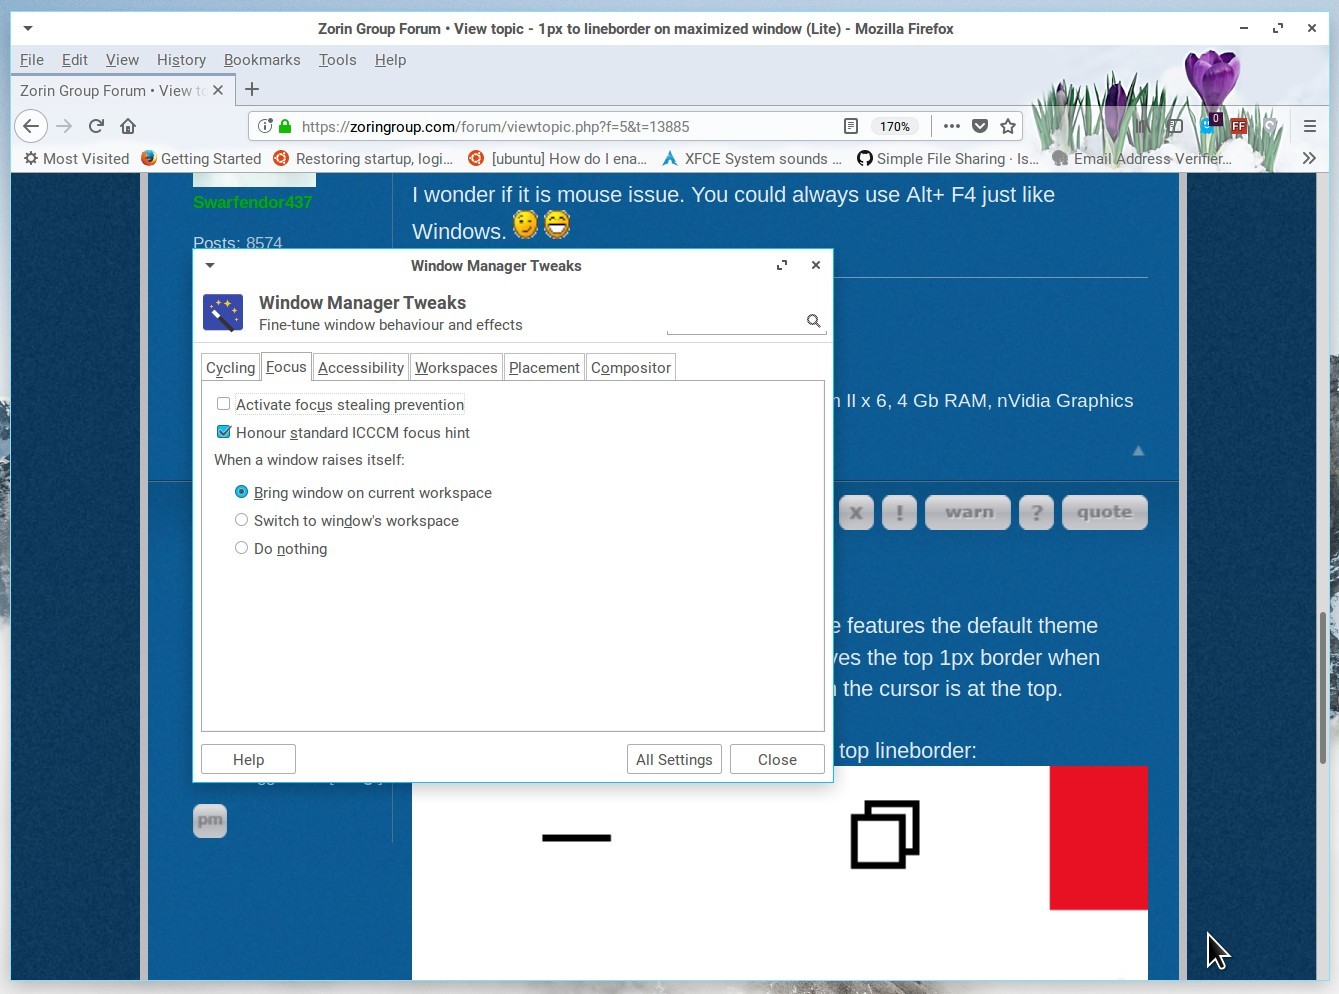Open the Window Manager Tweaks window menu arrow
The image size is (1339, 994).
(210, 266)
